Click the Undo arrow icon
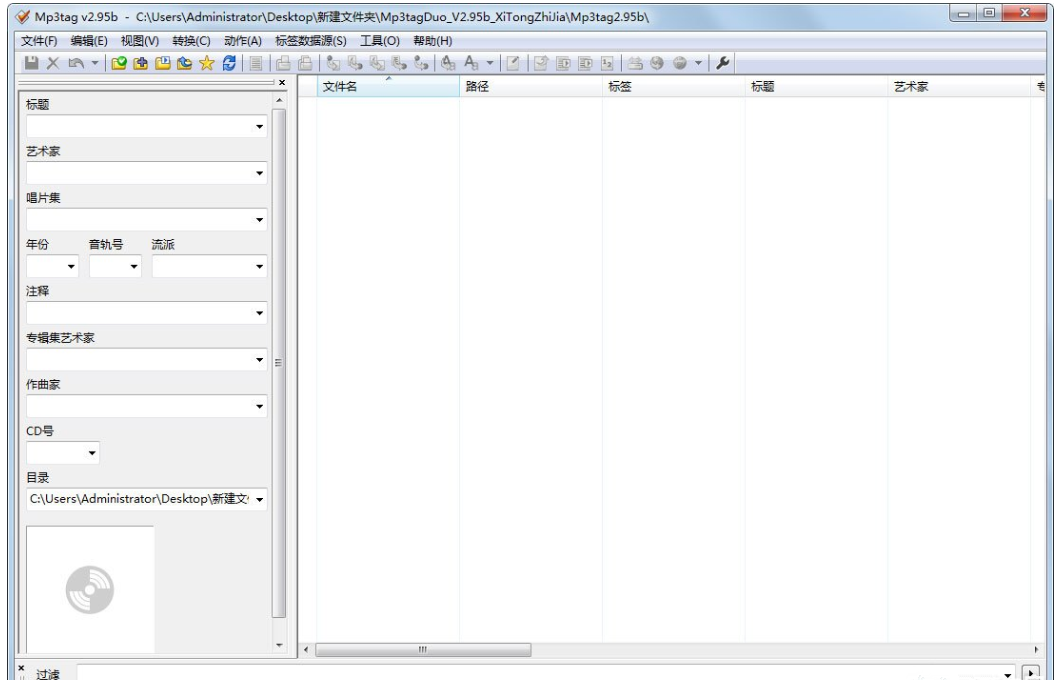The width and height of the screenshot is (1056, 680). point(76,63)
